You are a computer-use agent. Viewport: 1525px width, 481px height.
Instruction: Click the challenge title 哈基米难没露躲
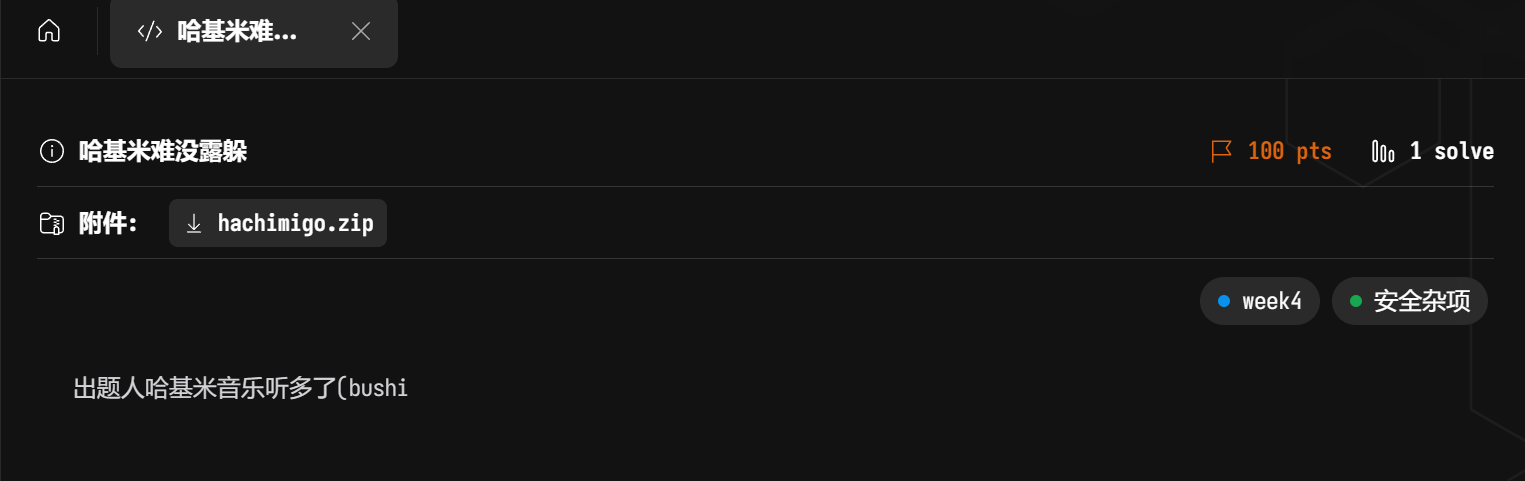[163, 152]
